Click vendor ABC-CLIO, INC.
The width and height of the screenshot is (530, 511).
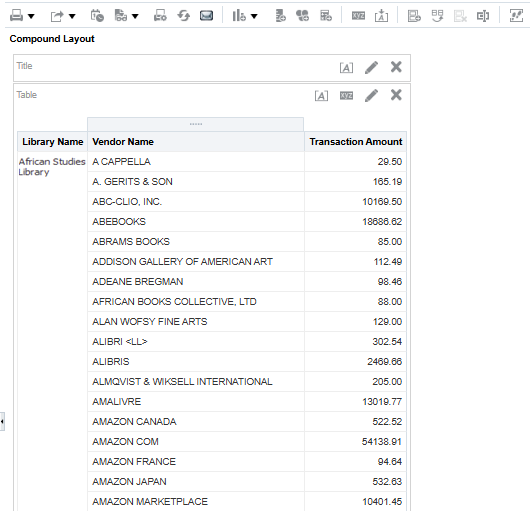pos(127,201)
